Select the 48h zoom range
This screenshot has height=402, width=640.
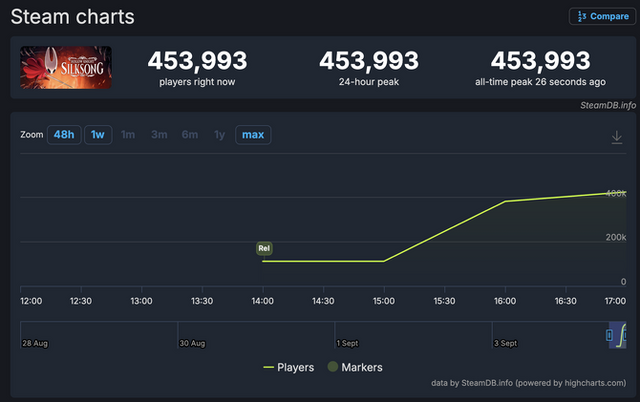(64, 135)
